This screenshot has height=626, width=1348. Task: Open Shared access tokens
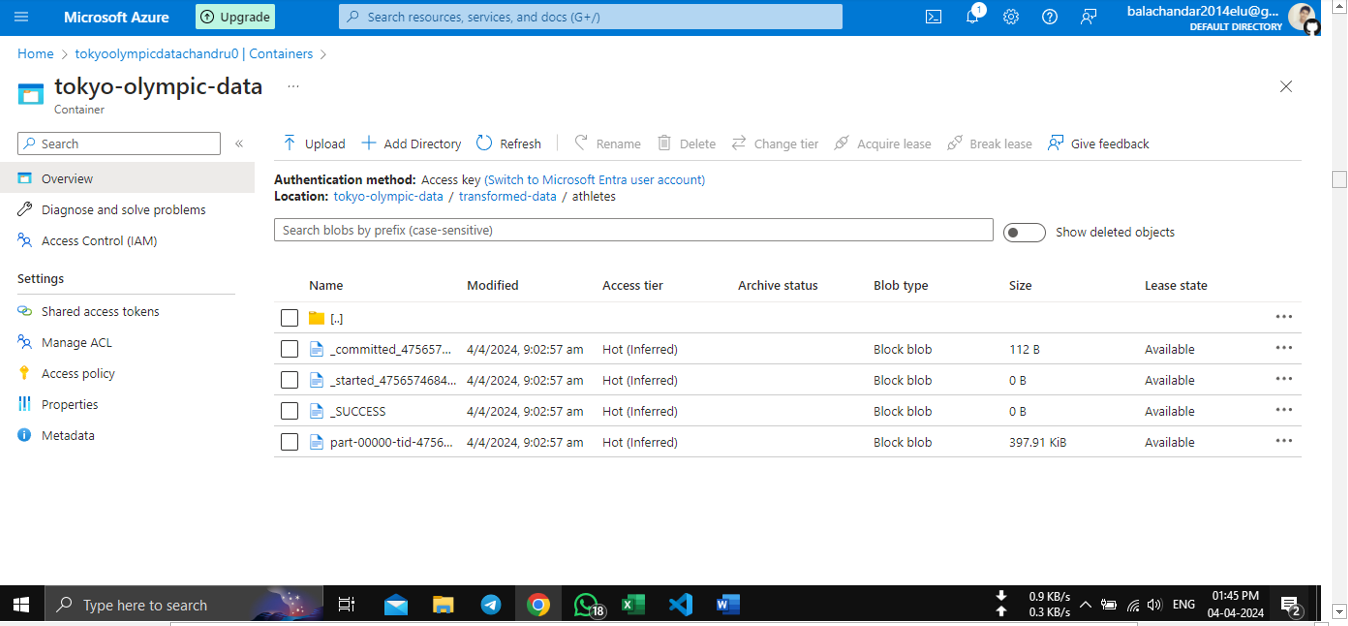pos(100,312)
